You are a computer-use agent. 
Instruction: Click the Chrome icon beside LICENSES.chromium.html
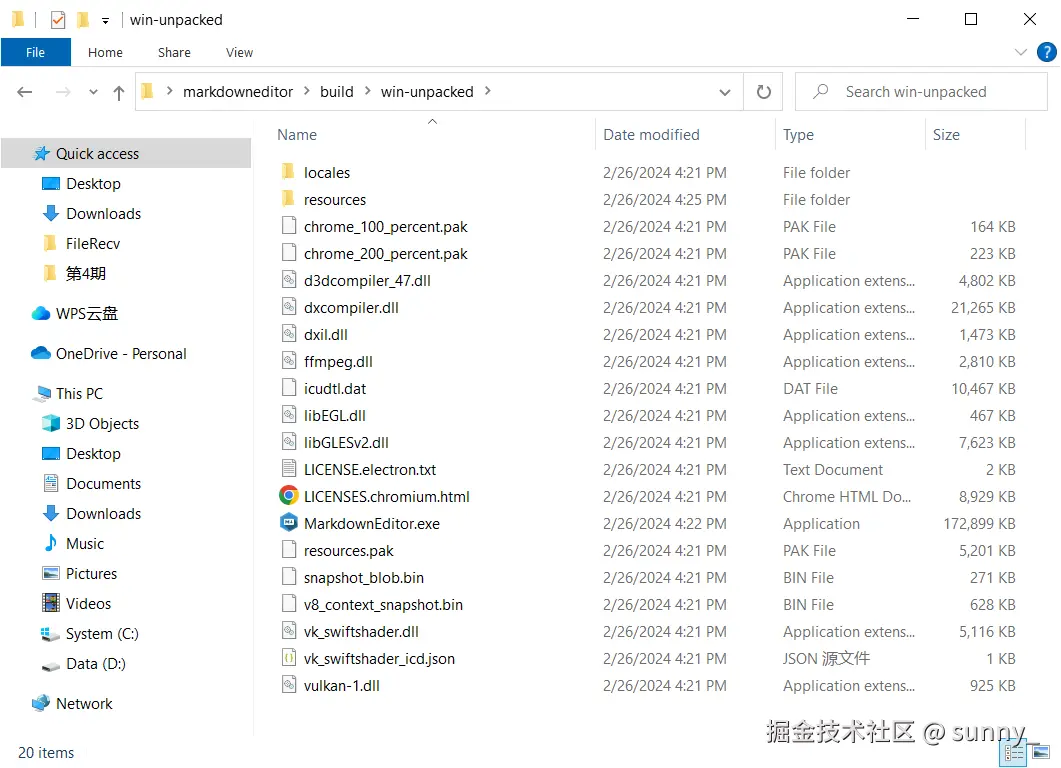click(x=289, y=496)
